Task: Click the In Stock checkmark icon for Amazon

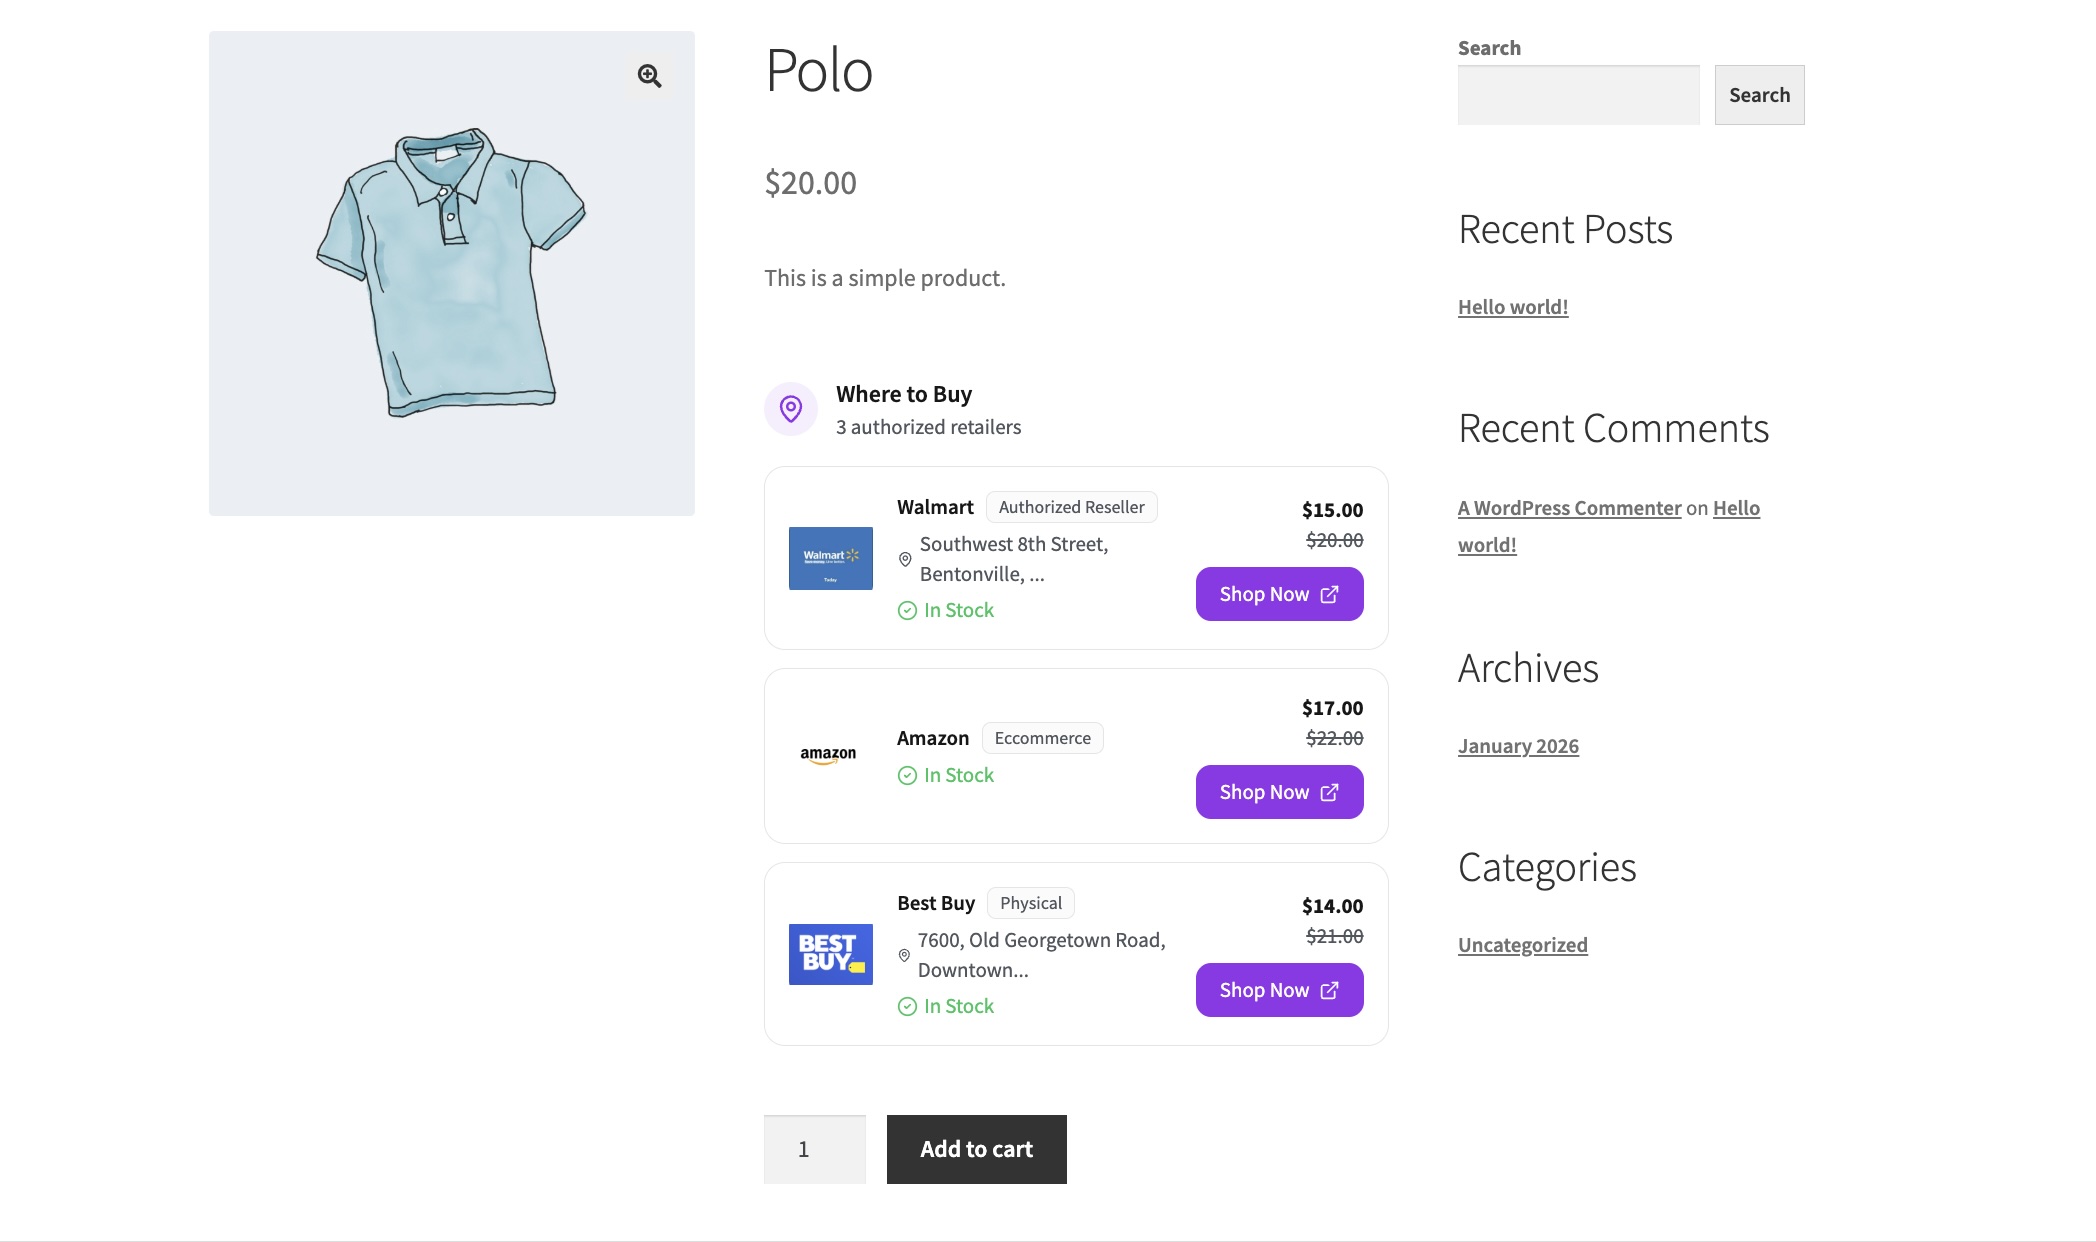Action: click(907, 775)
